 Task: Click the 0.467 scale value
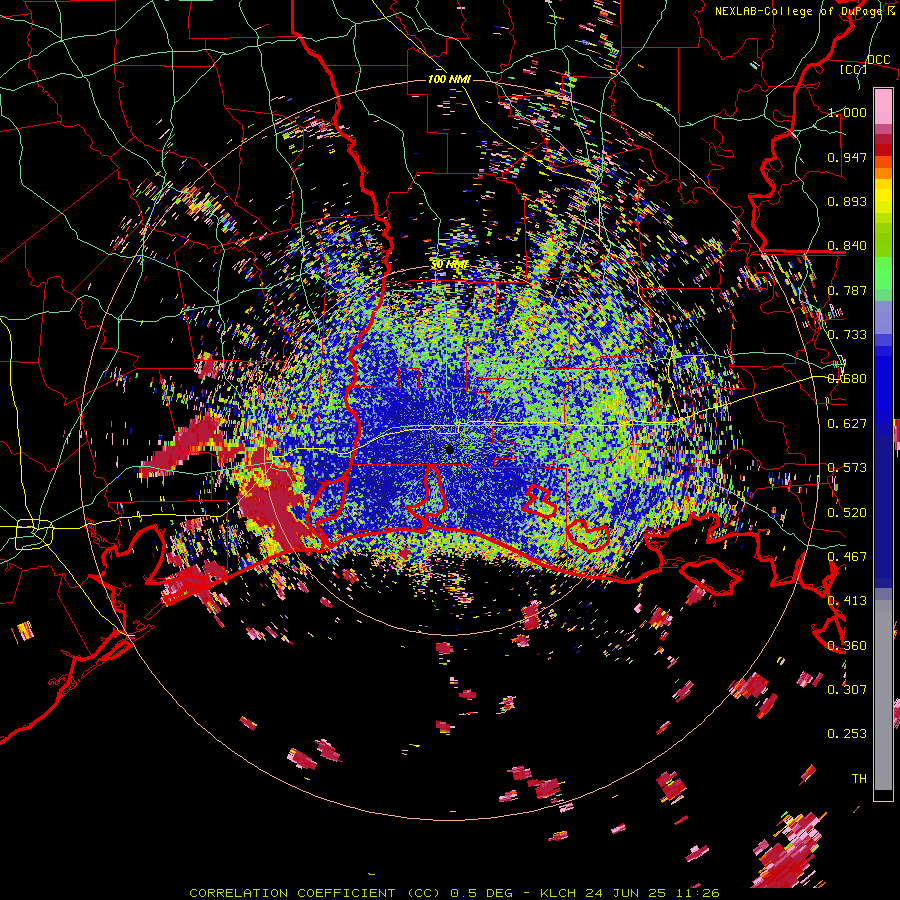[847, 557]
